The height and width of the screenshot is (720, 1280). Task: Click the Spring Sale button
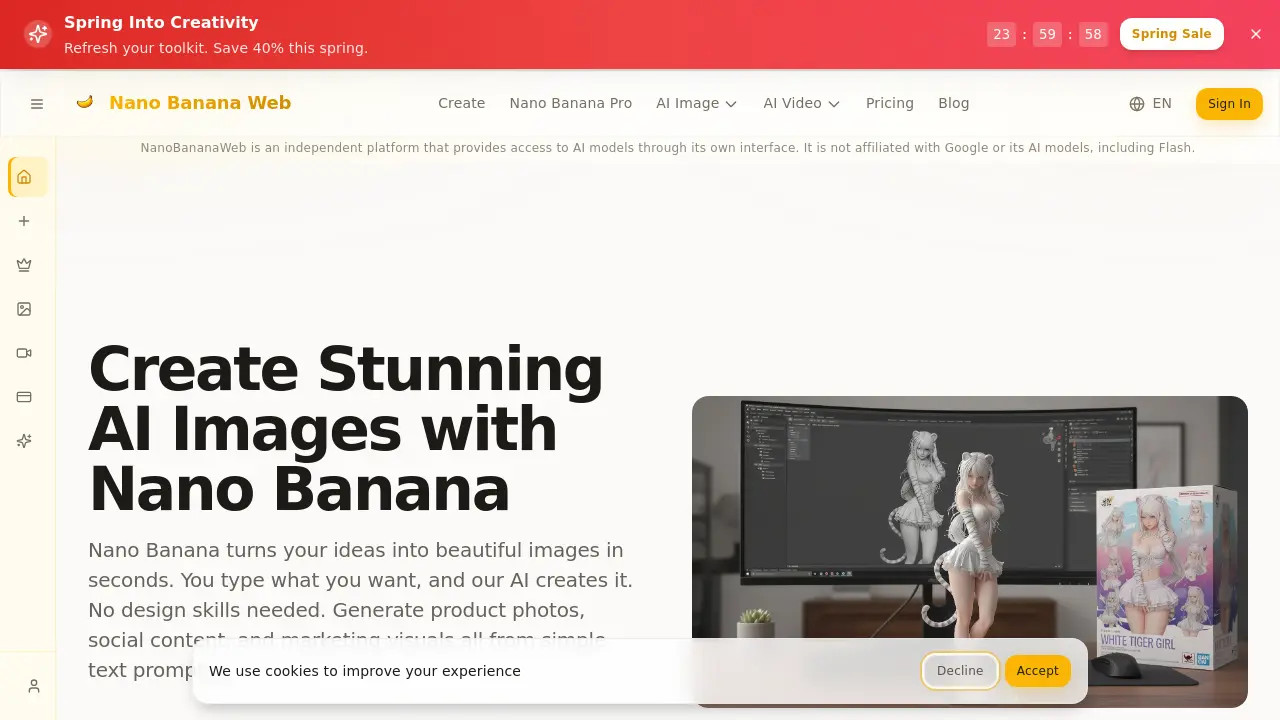[1172, 34]
